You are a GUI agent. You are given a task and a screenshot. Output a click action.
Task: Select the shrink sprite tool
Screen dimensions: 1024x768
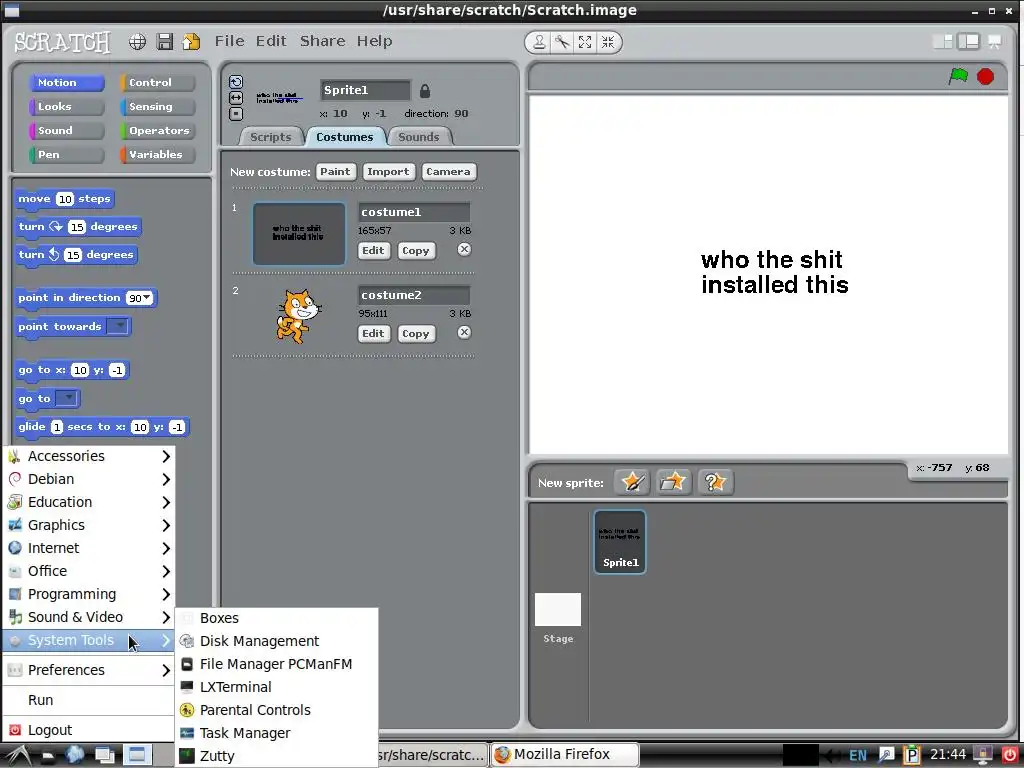coord(607,42)
